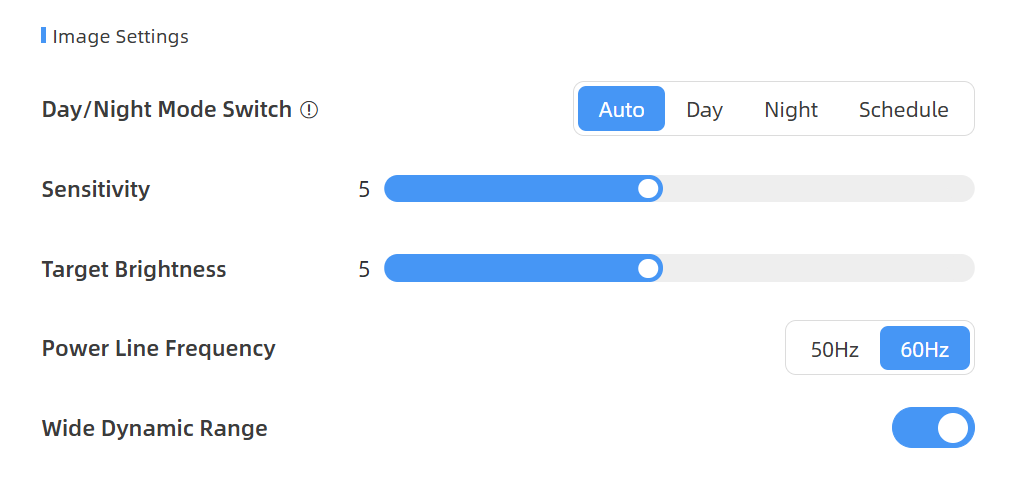Click the Wide Dynamic Range label

154,428
